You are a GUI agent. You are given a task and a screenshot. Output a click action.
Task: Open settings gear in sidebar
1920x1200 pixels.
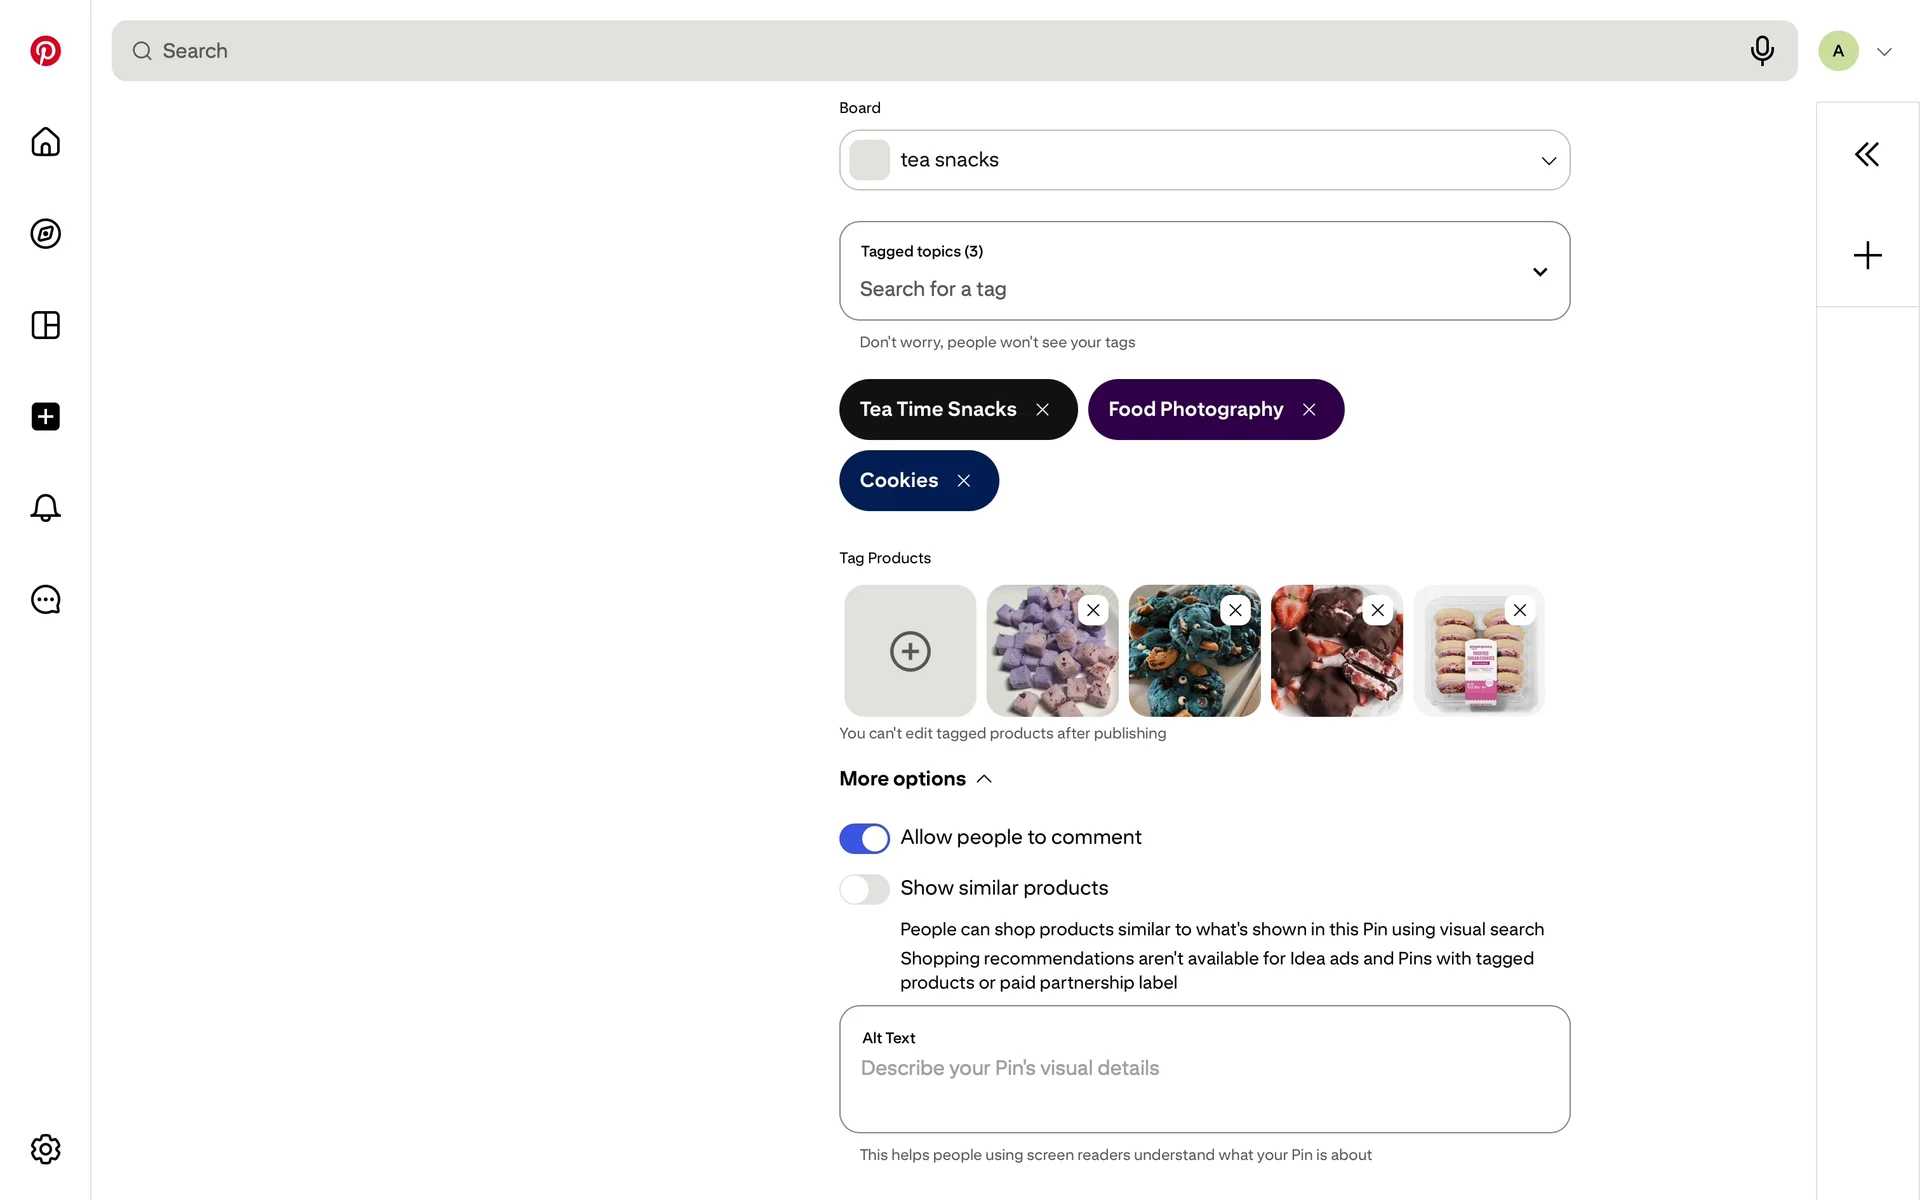(x=45, y=1149)
